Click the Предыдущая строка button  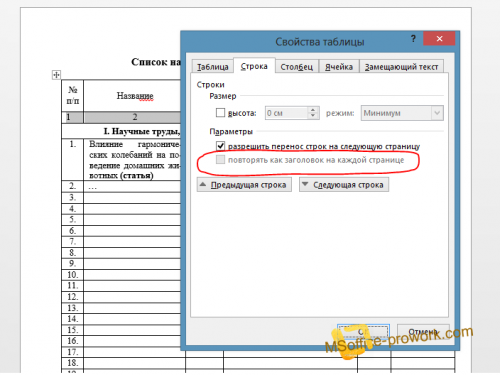(x=244, y=185)
